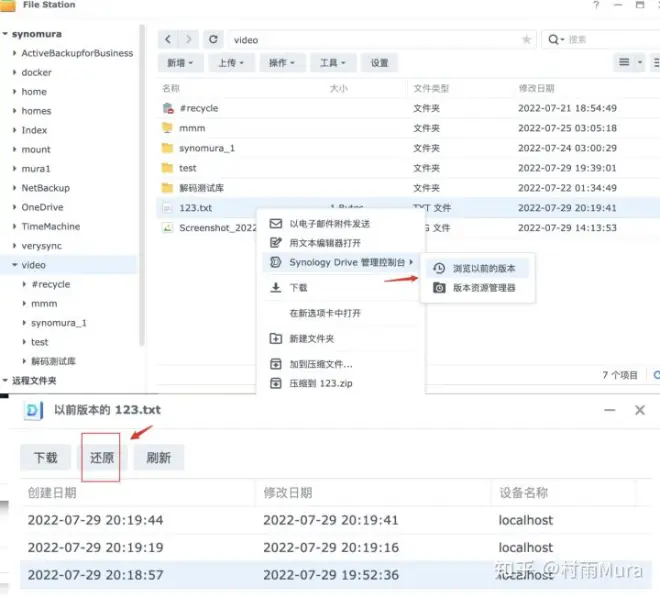The width and height of the screenshot is (660, 597).
Task: Select the verysync tree folder
Action: pyautogui.click(x=42, y=246)
